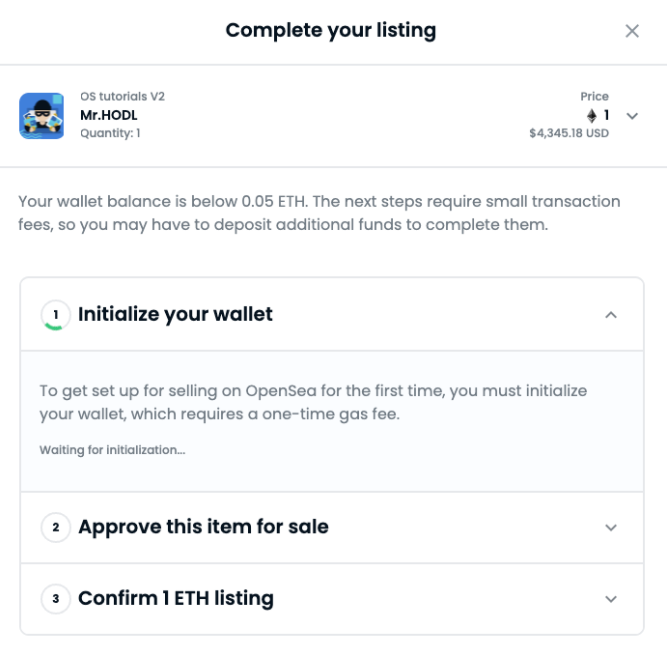The width and height of the screenshot is (667, 653).
Task: Close the Complete your listing dialog
Action: click(x=632, y=31)
